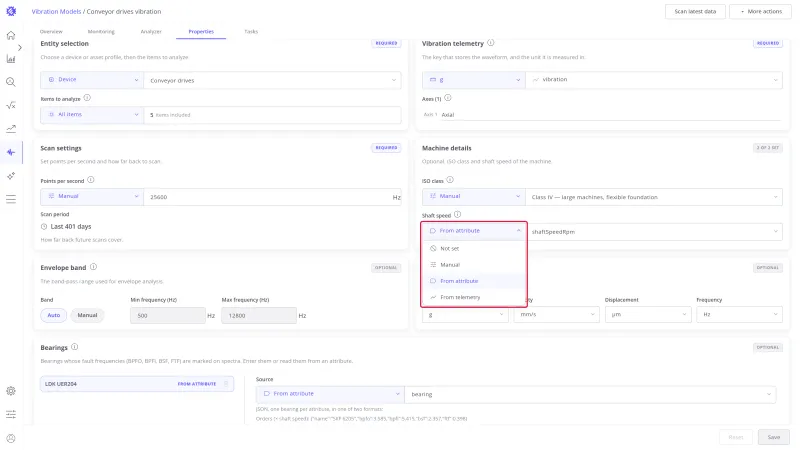Open the settings gear in the sidebar
Screen dimensions: 800x450
(x=11, y=391)
